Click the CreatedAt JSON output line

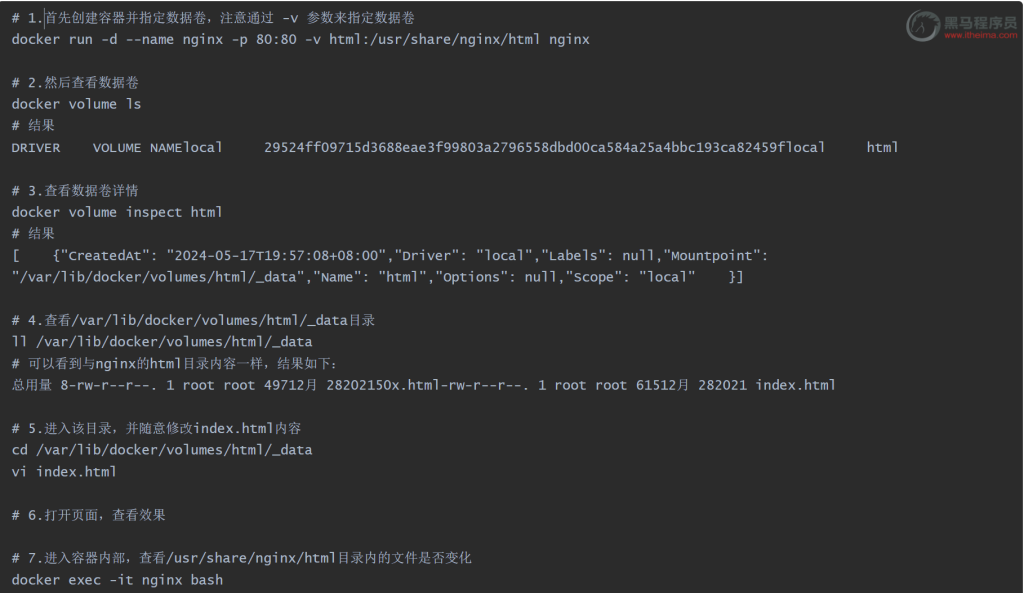[390, 255]
